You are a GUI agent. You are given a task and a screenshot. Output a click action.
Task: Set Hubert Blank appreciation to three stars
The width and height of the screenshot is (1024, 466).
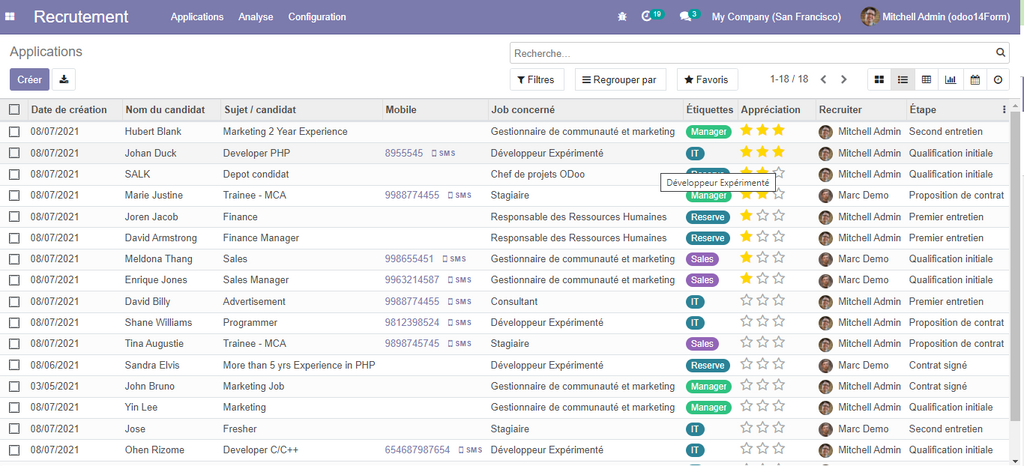tap(779, 130)
